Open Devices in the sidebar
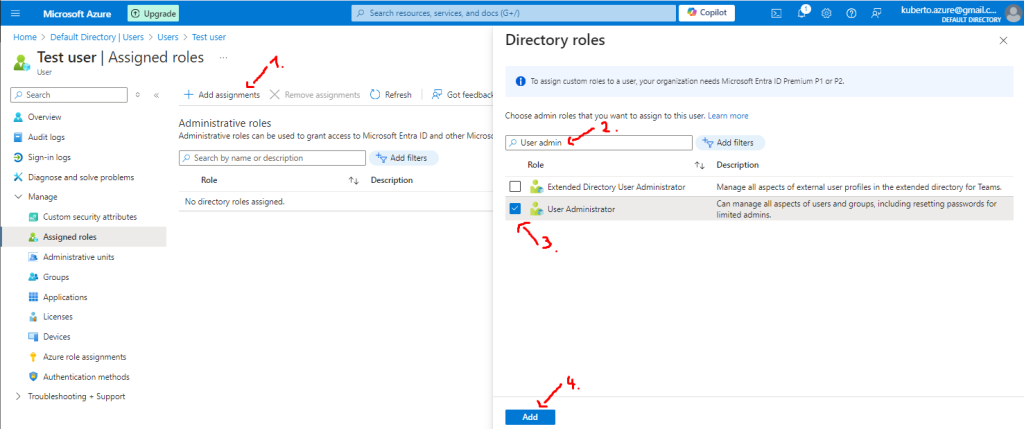The image size is (1024, 429). 56,337
